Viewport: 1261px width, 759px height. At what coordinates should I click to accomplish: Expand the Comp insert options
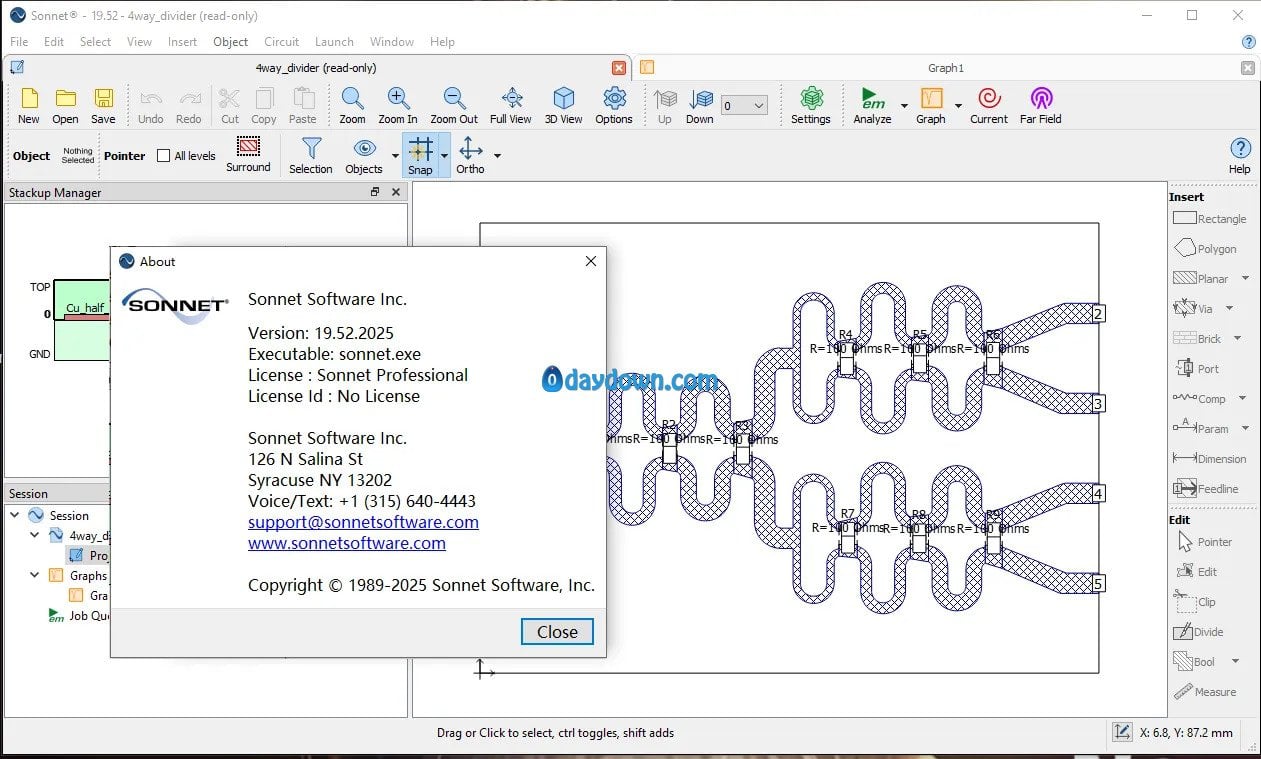coord(1243,399)
